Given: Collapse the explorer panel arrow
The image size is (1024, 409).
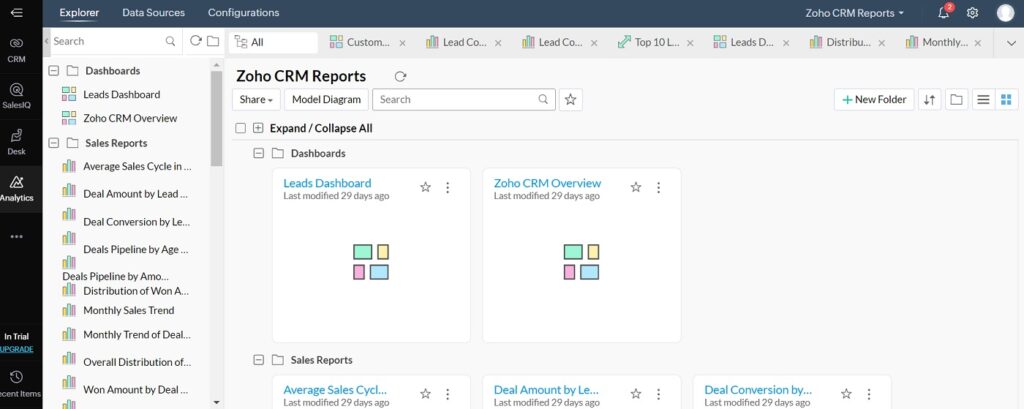Looking at the screenshot, I should (46, 41).
